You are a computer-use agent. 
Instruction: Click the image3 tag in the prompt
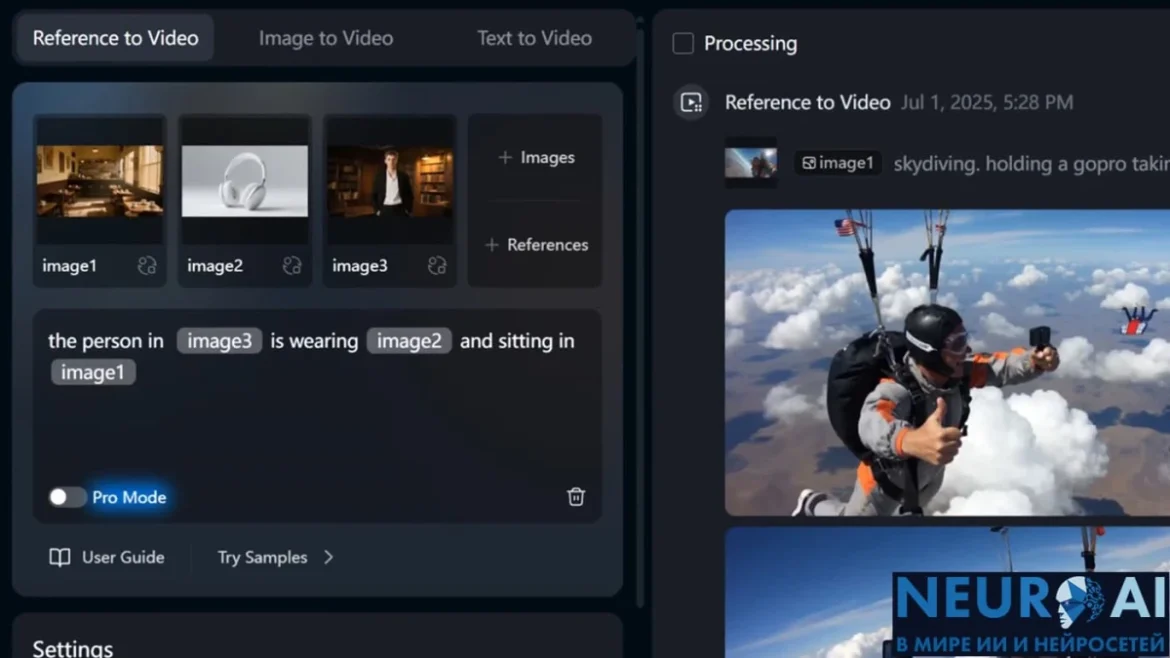[219, 341]
